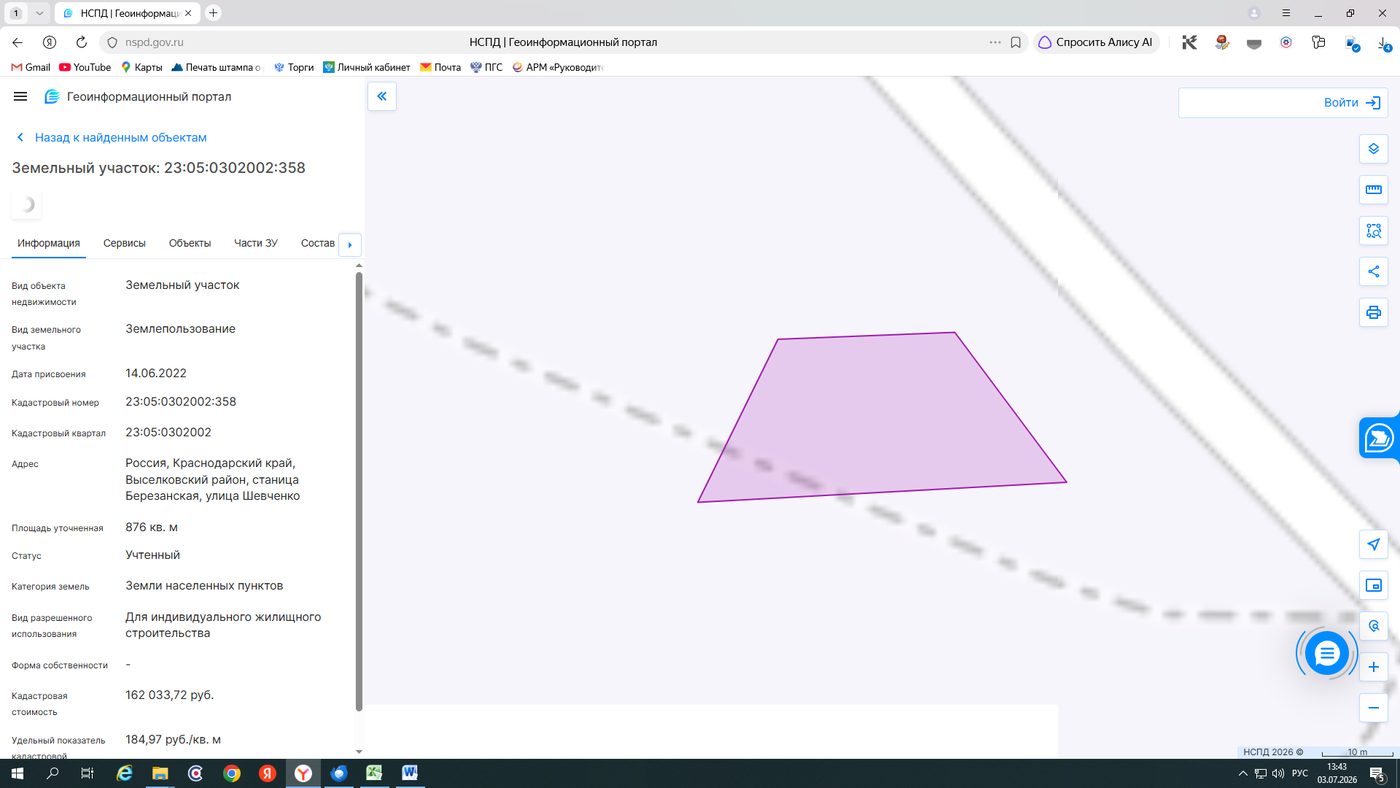Open the browser main menu
The image size is (1400, 788).
pos(1285,13)
